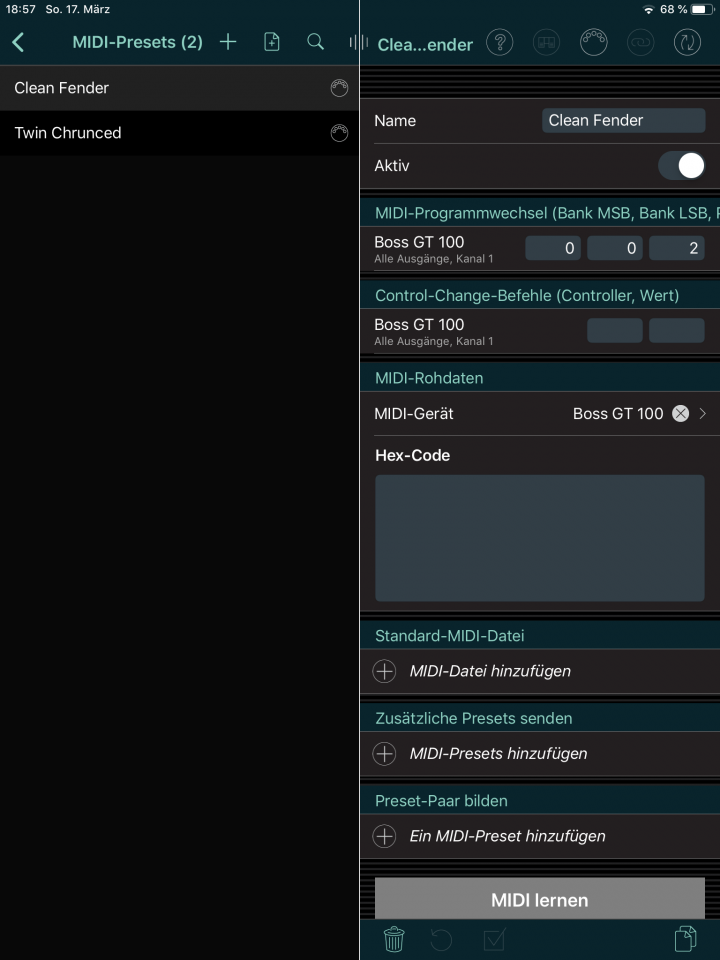The width and height of the screenshot is (720, 960).
Task: Import preset via document-plus icon
Action: 271,42
